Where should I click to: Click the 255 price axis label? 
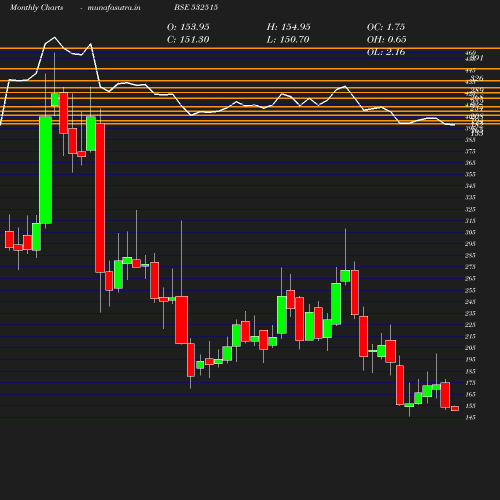pos(470,290)
